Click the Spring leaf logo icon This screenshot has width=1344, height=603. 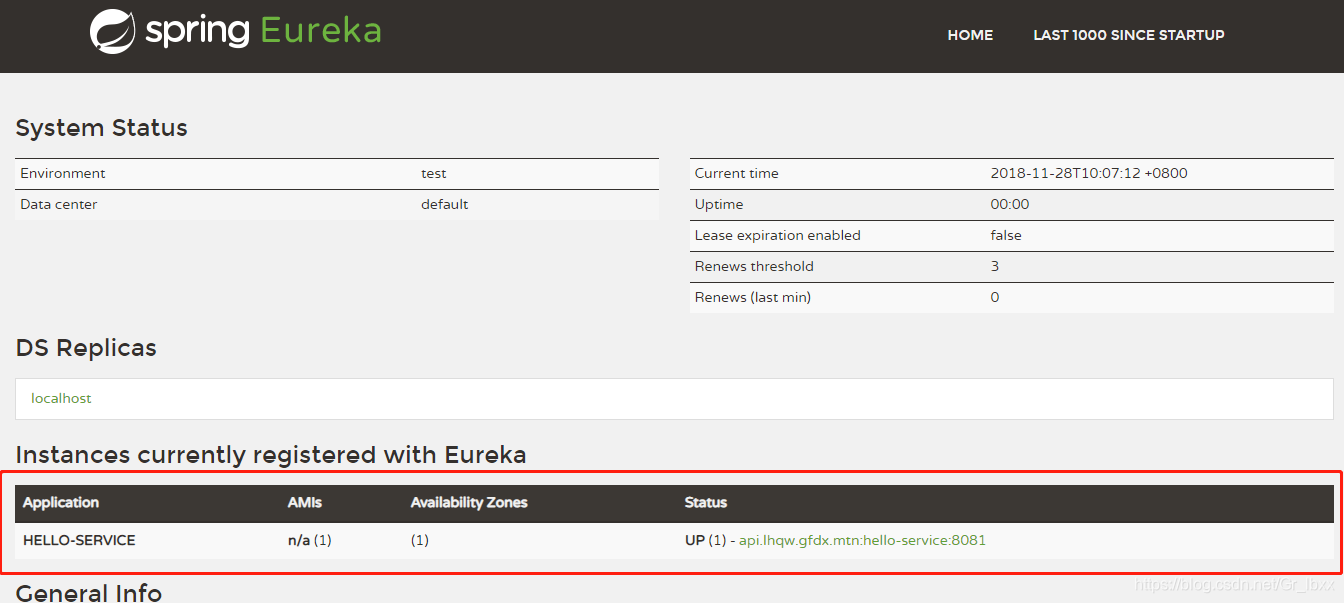[x=112, y=31]
